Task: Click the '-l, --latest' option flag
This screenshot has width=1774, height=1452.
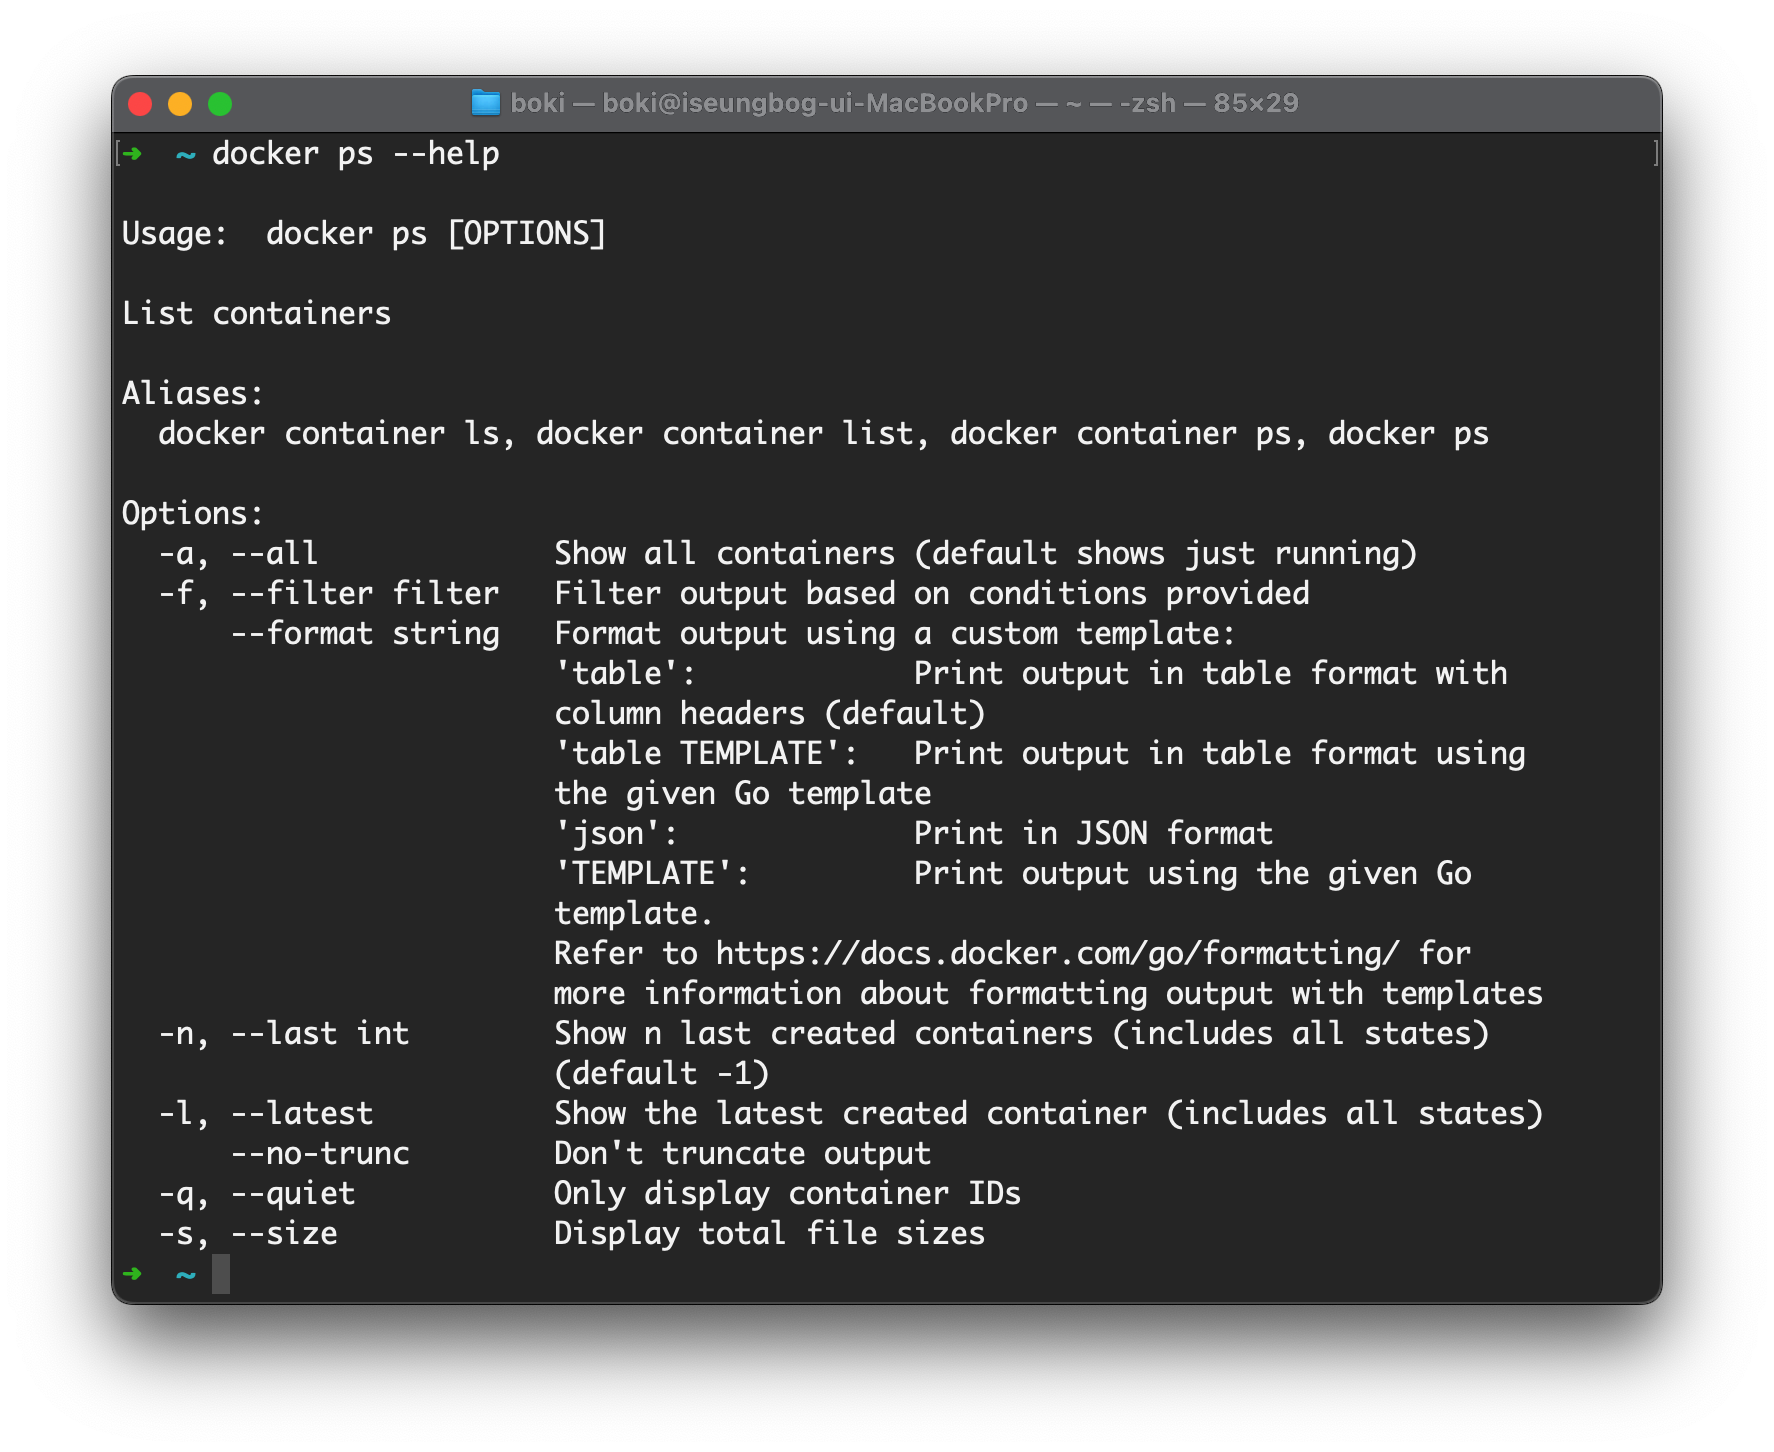Action: [x=266, y=1114]
